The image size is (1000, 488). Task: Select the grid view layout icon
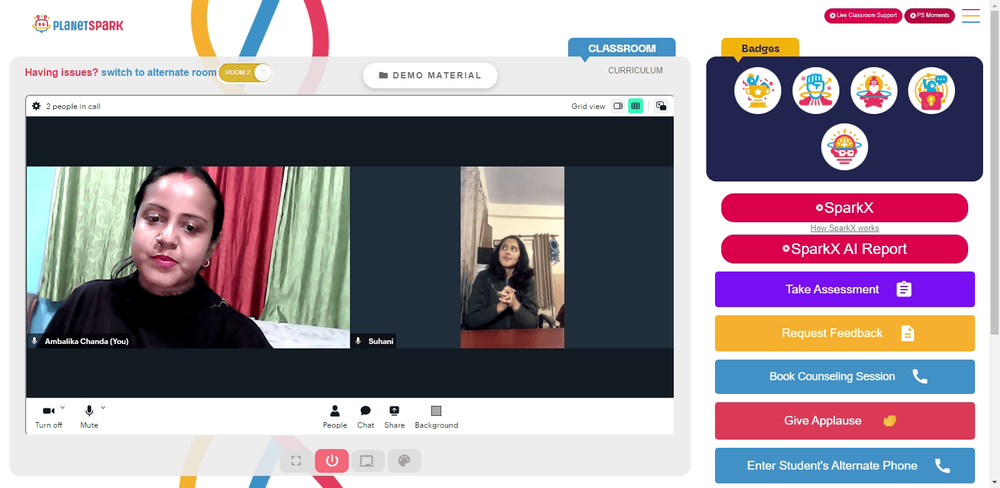click(635, 106)
